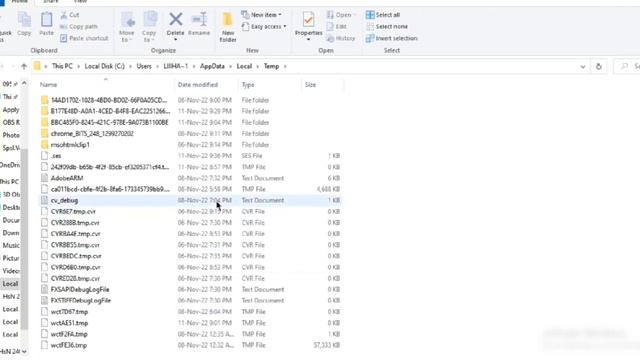Open the Copy to menu
This screenshot has height=360, width=640.
(x=149, y=27)
